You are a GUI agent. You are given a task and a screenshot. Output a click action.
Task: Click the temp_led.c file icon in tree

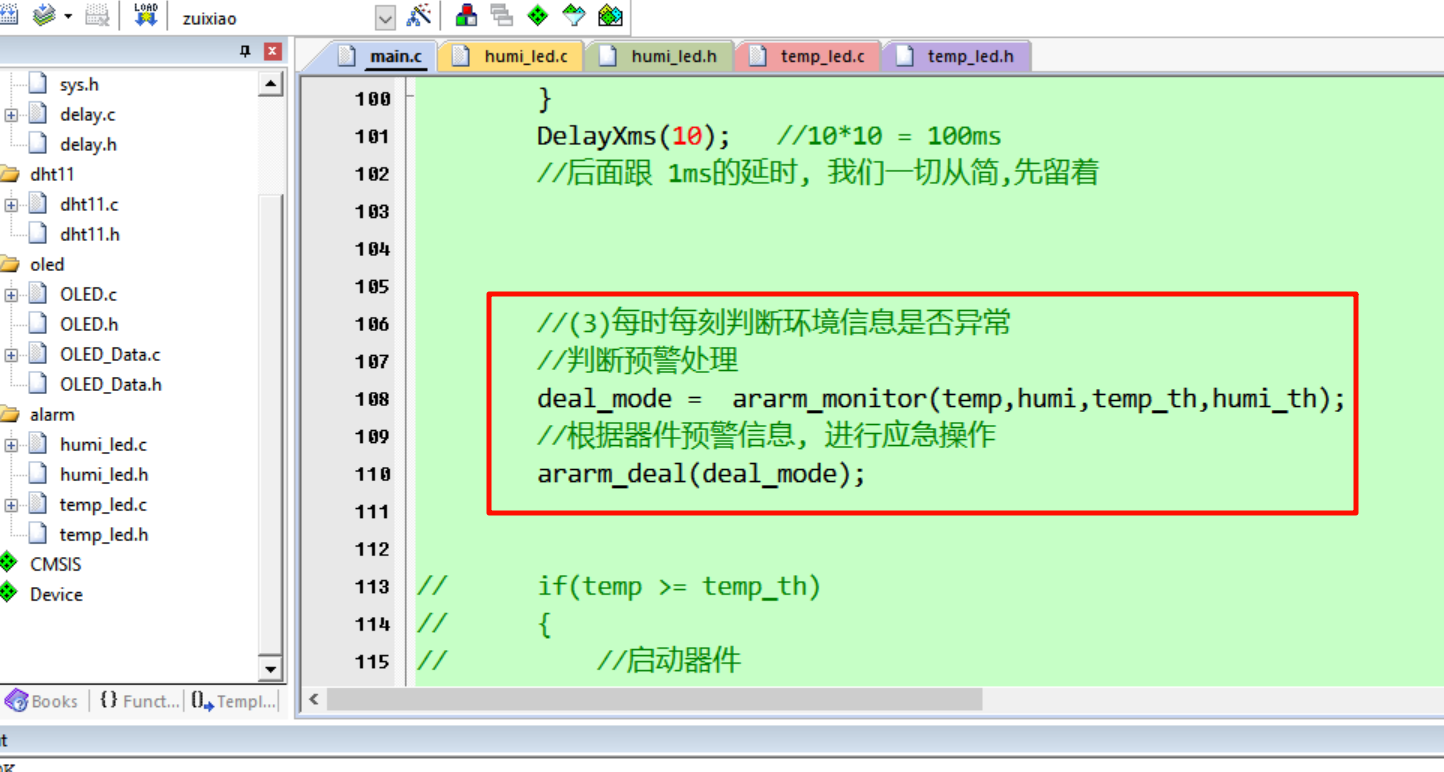coord(38,504)
